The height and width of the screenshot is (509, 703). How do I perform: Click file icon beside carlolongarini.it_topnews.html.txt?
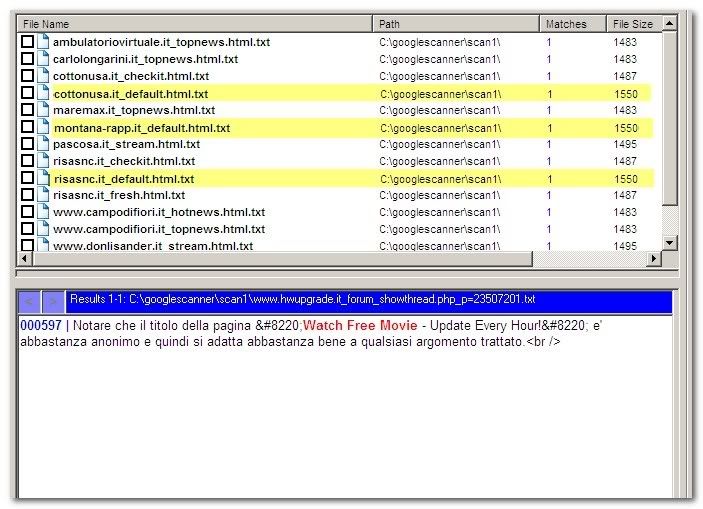point(43,59)
